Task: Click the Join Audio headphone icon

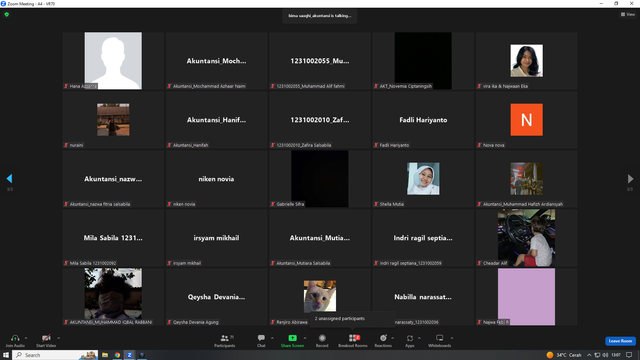Action: pyautogui.click(x=15, y=338)
